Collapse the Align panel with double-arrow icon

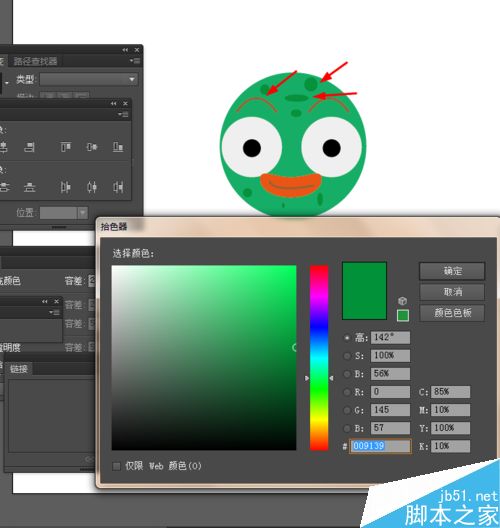[x=113, y=103]
